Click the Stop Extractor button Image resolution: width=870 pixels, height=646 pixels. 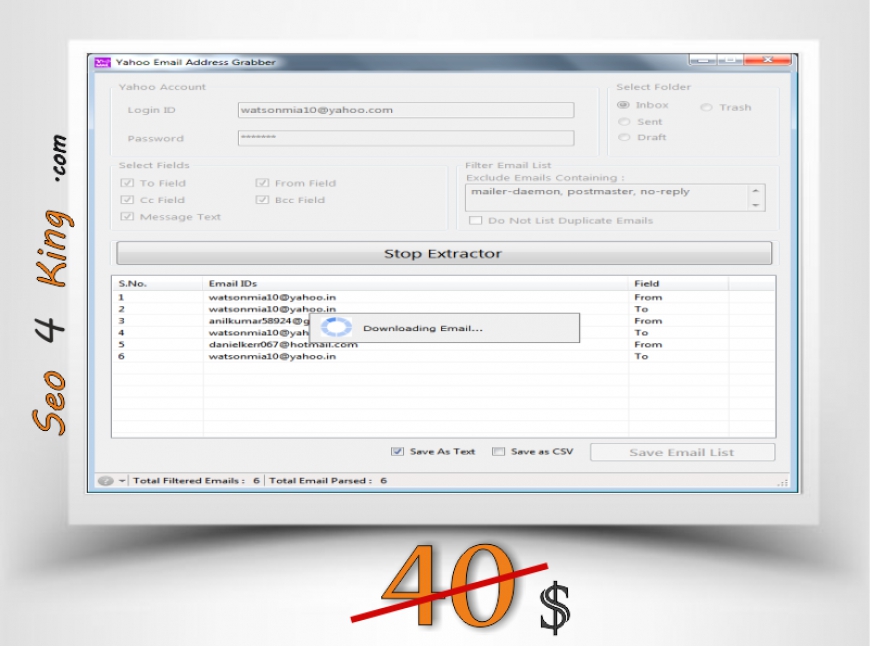point(443,253)
